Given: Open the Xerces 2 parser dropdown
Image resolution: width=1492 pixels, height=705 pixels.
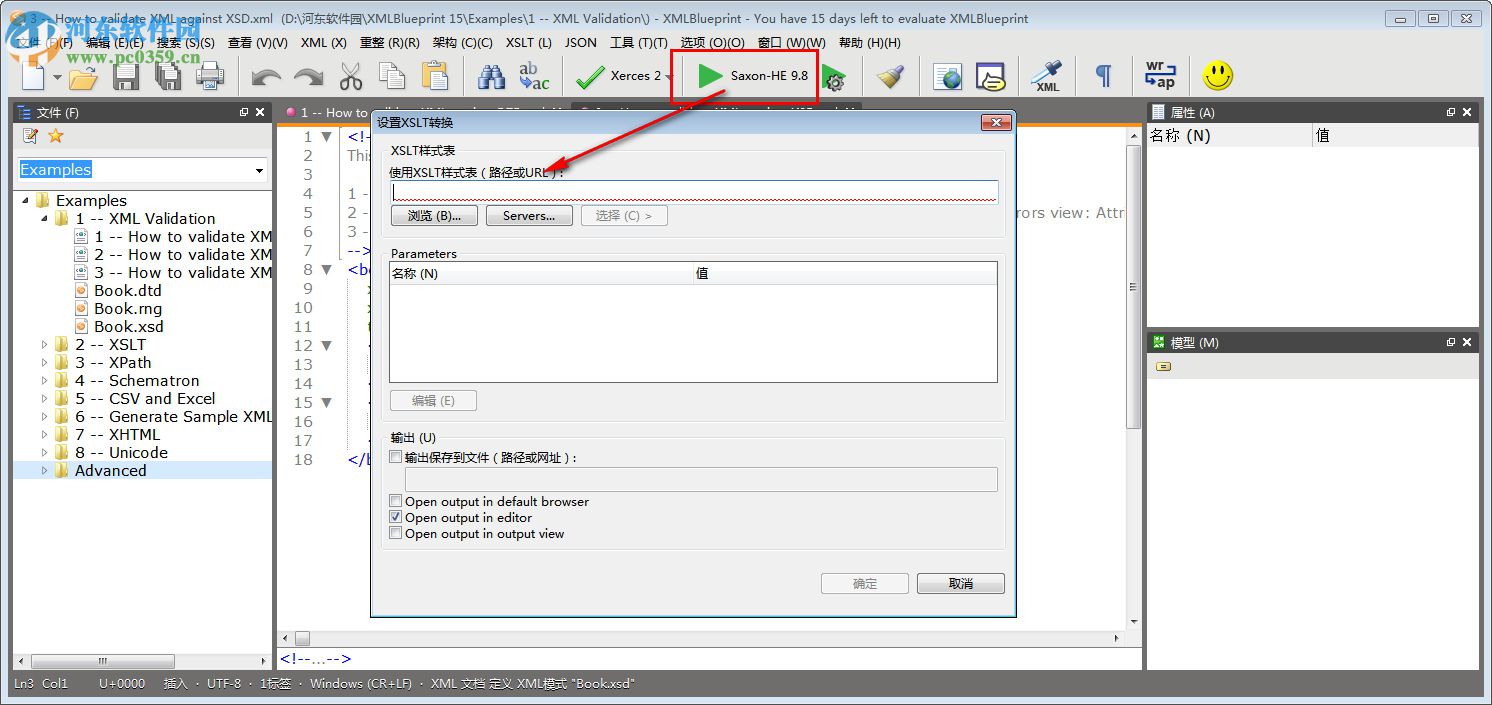Looking at the screenshot, I should coord(668,76).
